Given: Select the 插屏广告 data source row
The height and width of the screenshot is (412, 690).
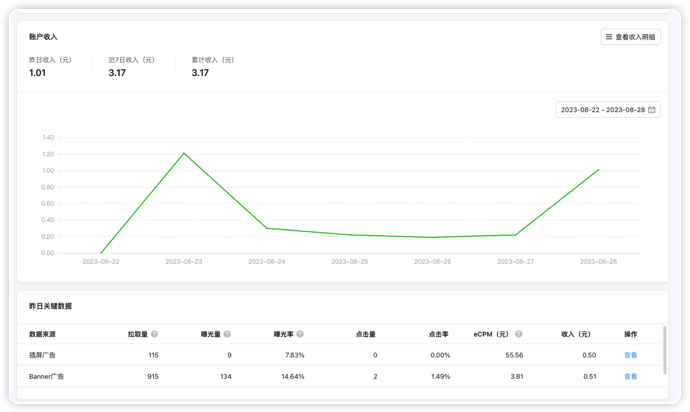Looking at the screenshot, I should coord(340,355).
